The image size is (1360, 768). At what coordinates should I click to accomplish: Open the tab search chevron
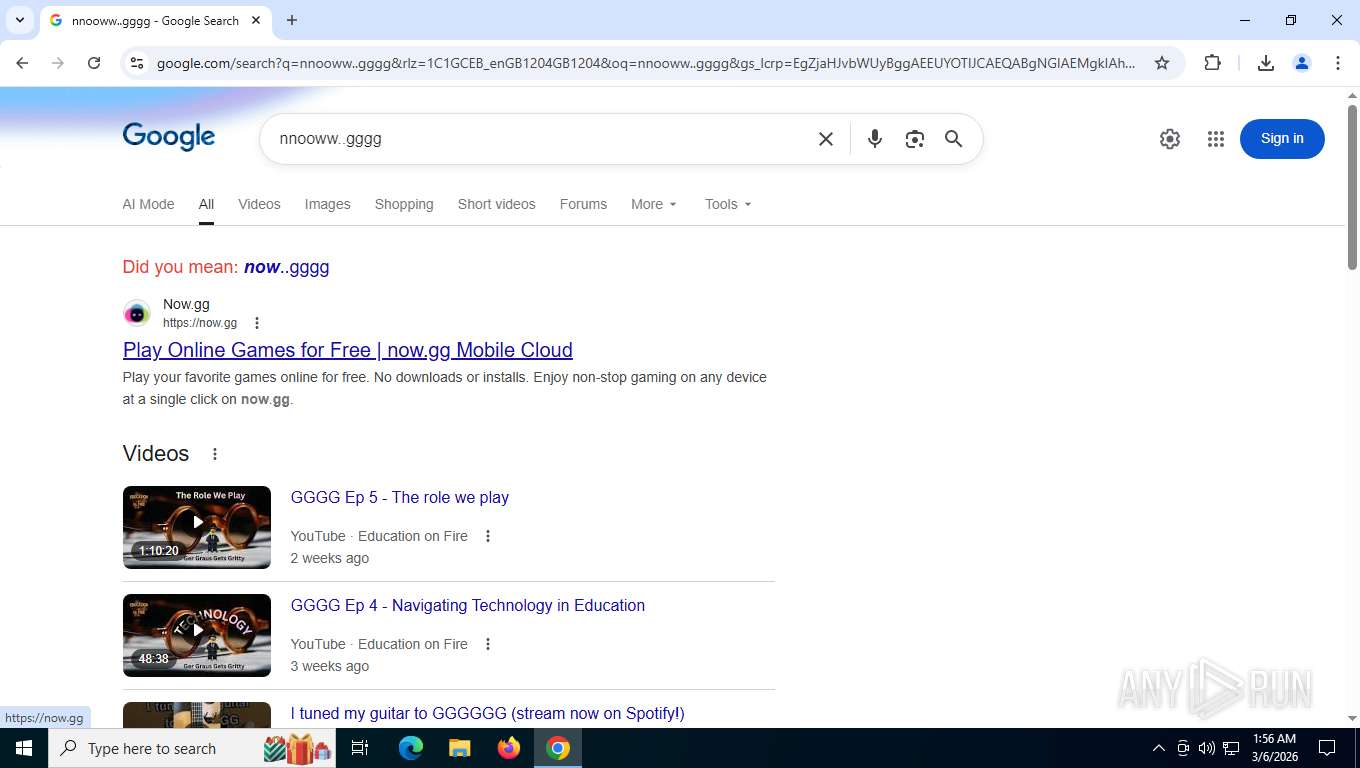pyautogui.click(x=20, y=20)
